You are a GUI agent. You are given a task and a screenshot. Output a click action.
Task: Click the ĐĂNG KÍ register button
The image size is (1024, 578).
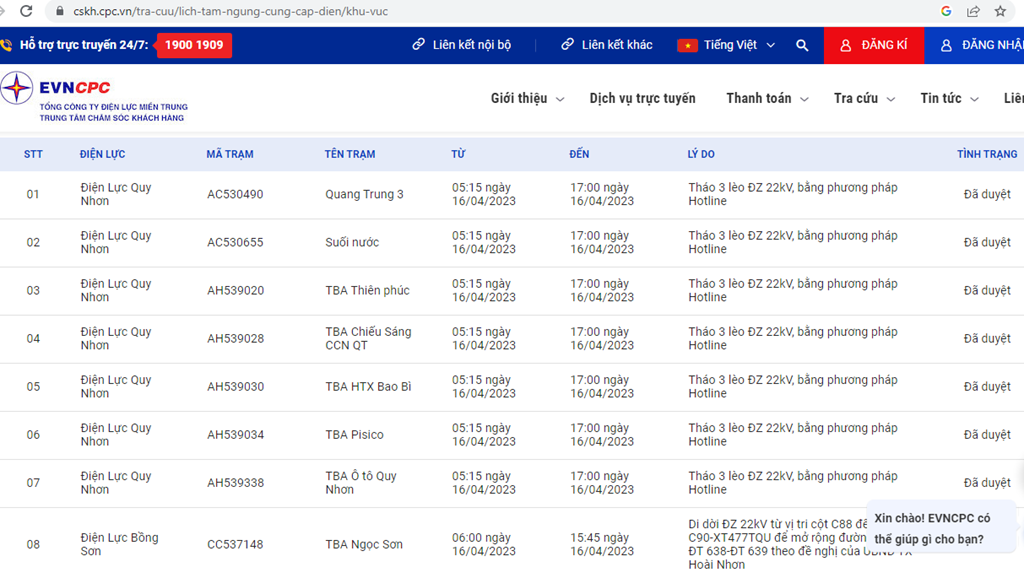pos(874,45)
